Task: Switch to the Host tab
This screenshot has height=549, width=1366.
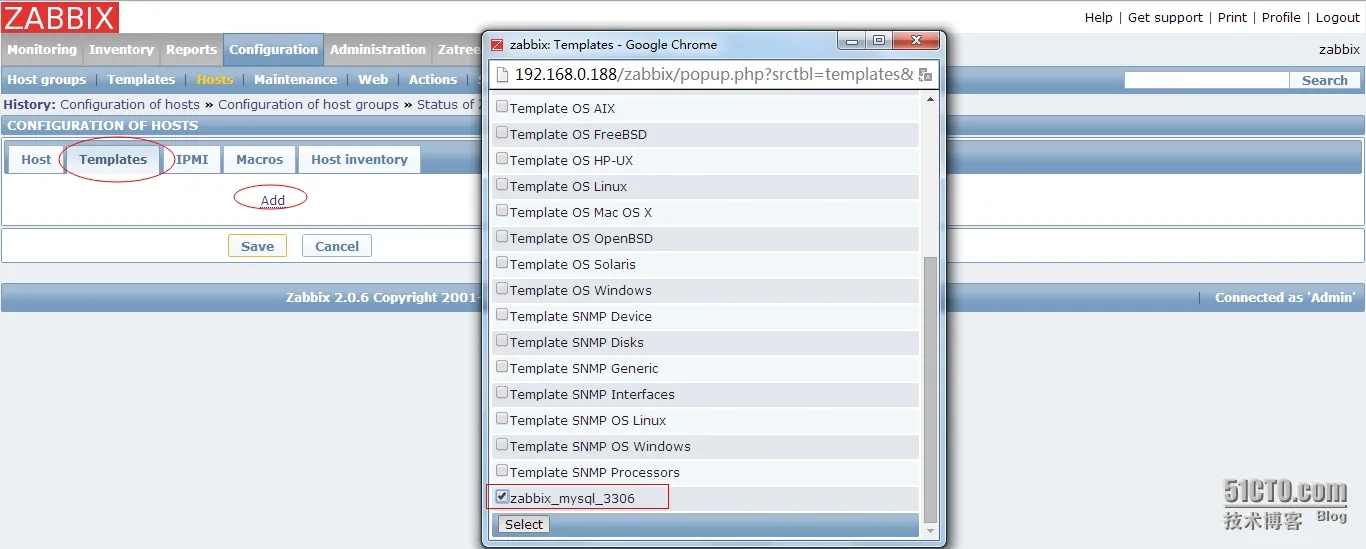Action: point(36,159)
